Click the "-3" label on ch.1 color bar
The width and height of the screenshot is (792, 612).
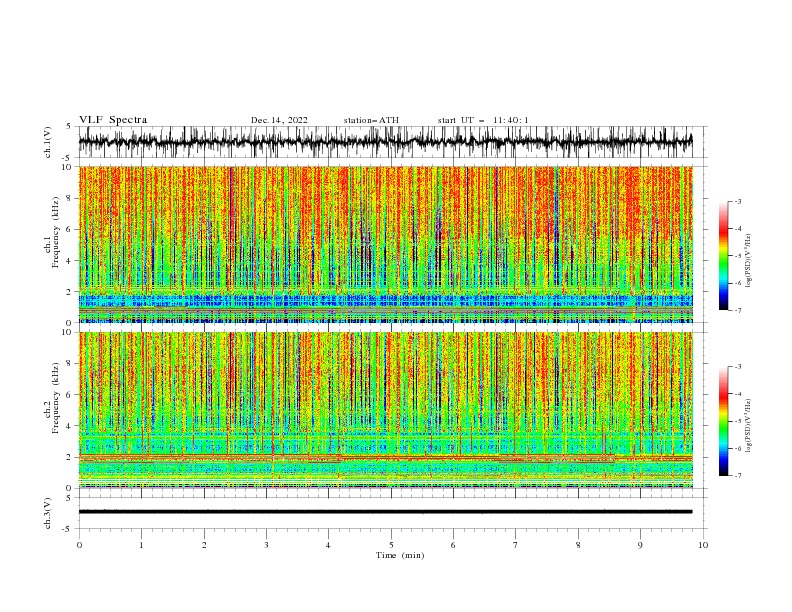[738, 201]
